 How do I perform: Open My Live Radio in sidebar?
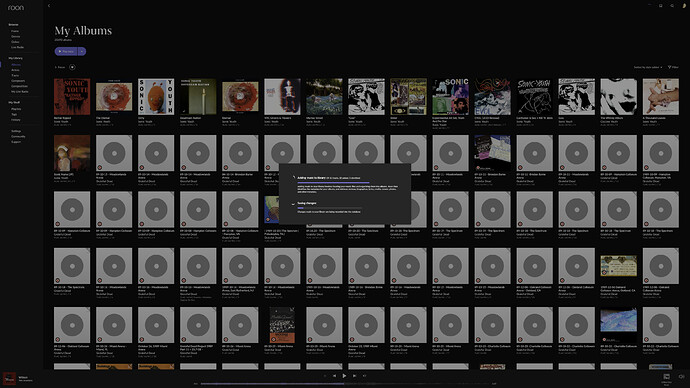tap(19, 92)
